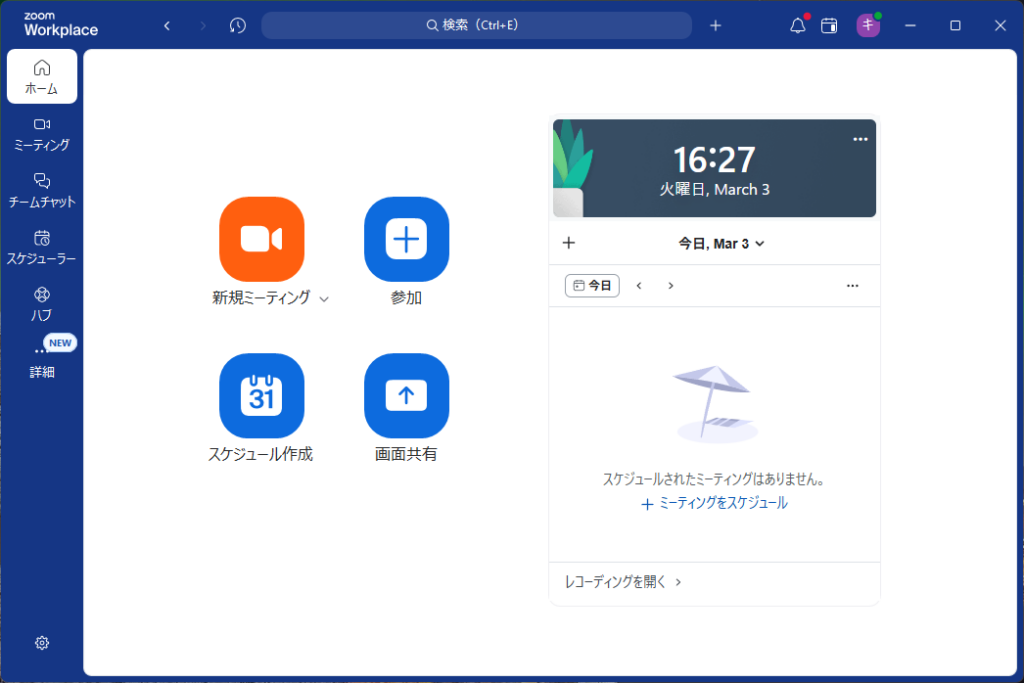Image resolution: width=1024 pixels, height=683 pixels.
Task: Click the purple profile avatar
Action: pos(868,26)
